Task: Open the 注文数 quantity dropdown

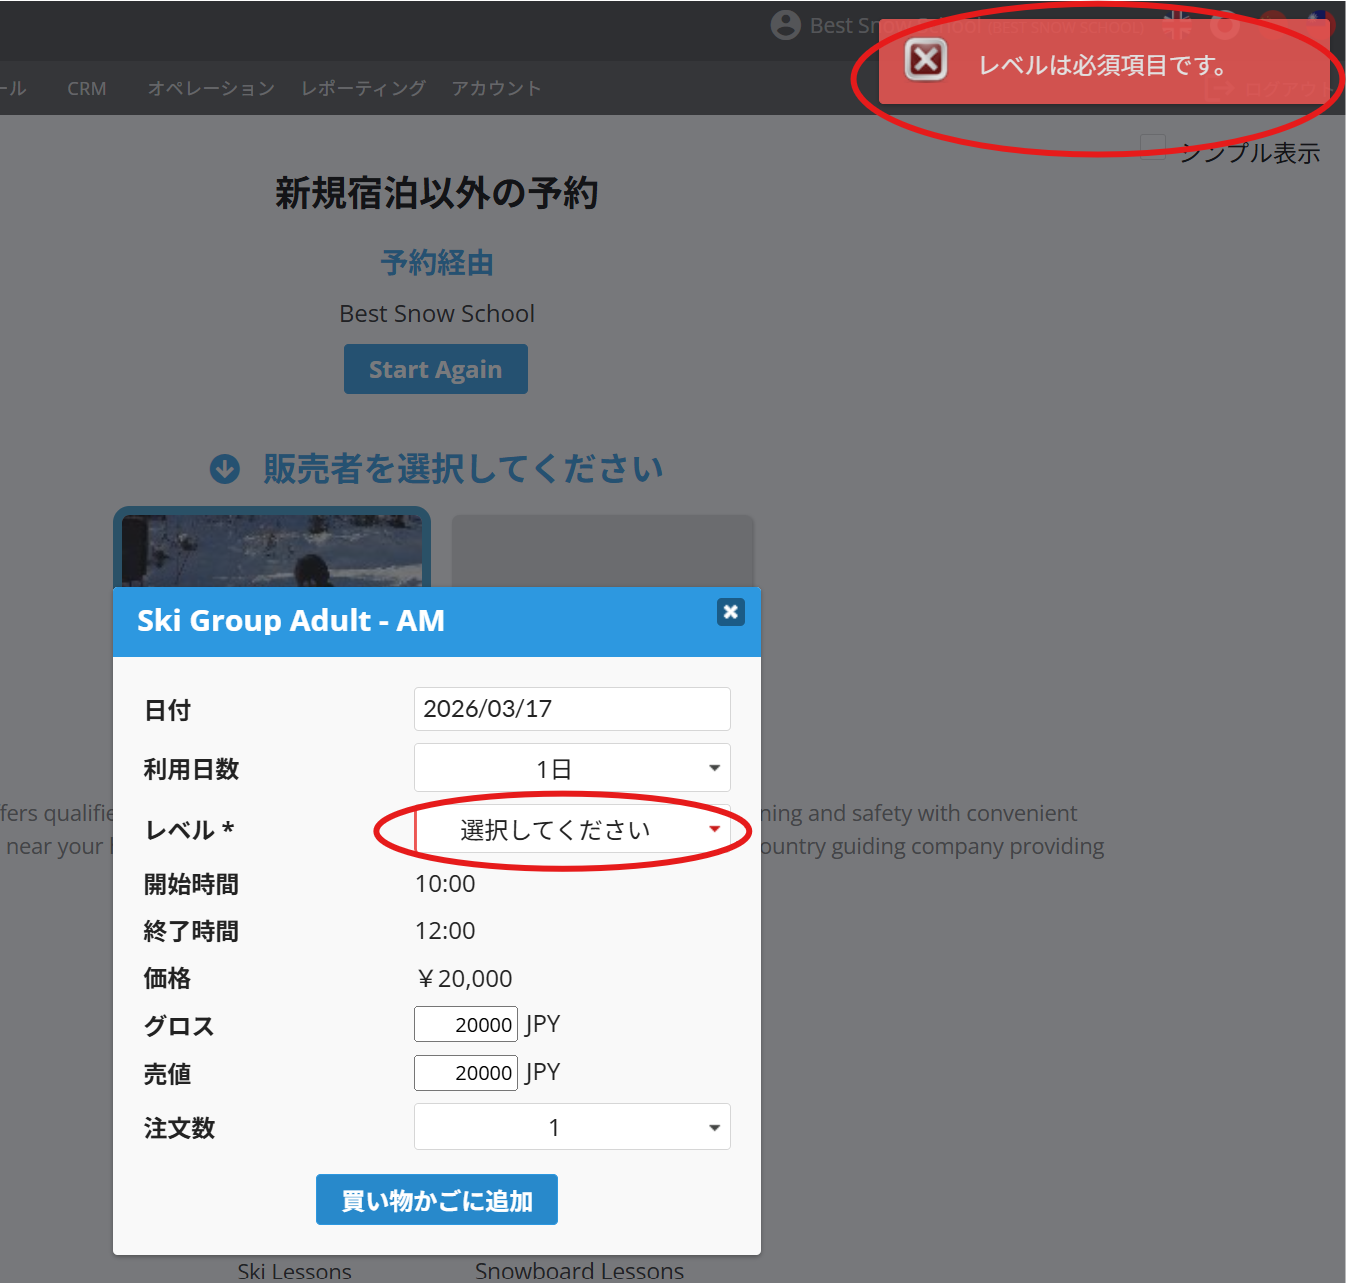Action: click(x=571, y=1127)
